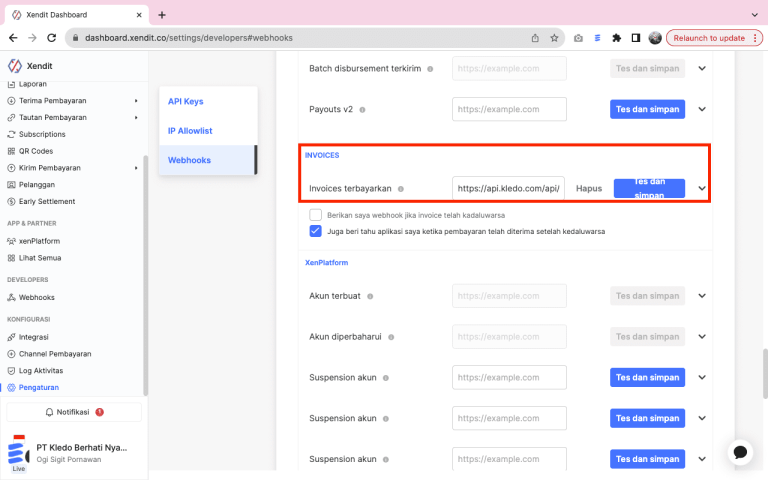Image resolution: width=768 pixels, height=480 pixels.
Task: Close the Xendit Dashboard tab
Action: point(139,15)
